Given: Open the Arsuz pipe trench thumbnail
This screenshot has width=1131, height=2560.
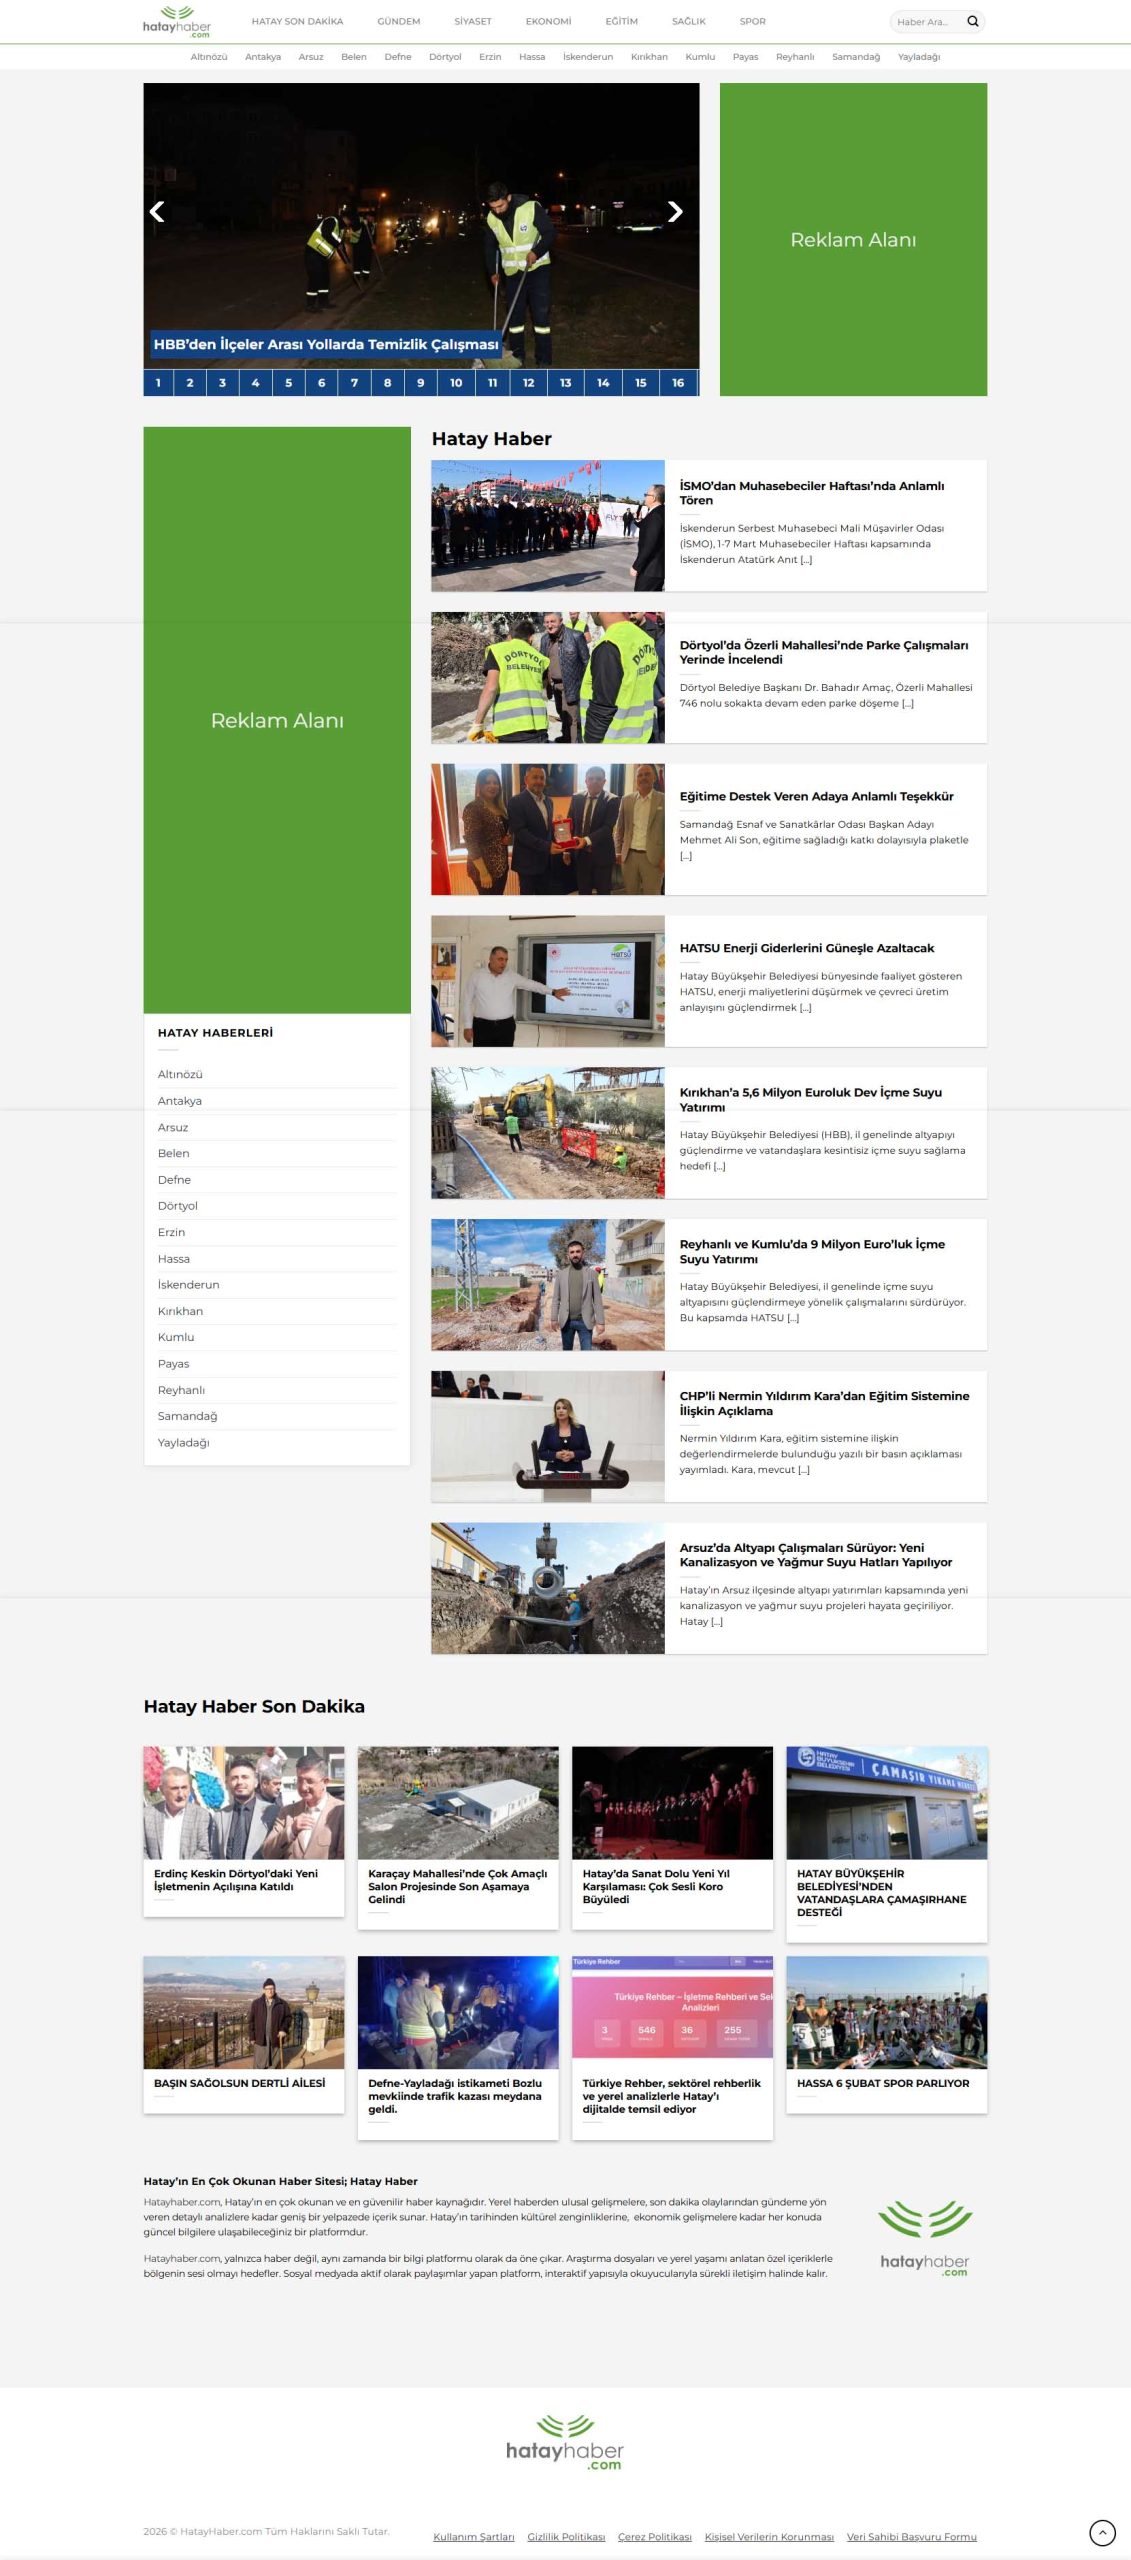Looking at the screenshot, I should click(548, 1588).
